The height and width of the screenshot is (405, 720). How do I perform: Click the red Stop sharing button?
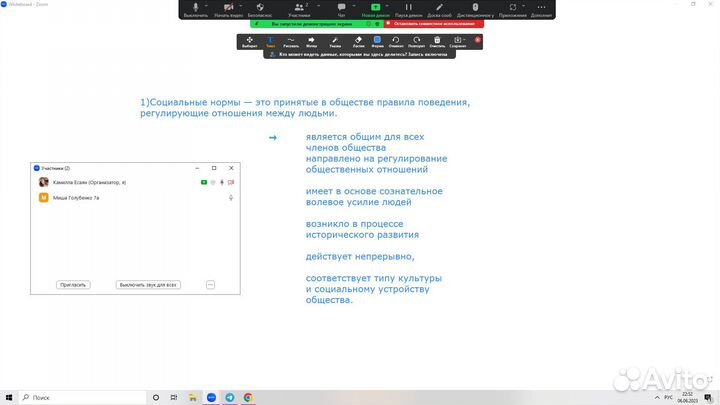[433, 23]
